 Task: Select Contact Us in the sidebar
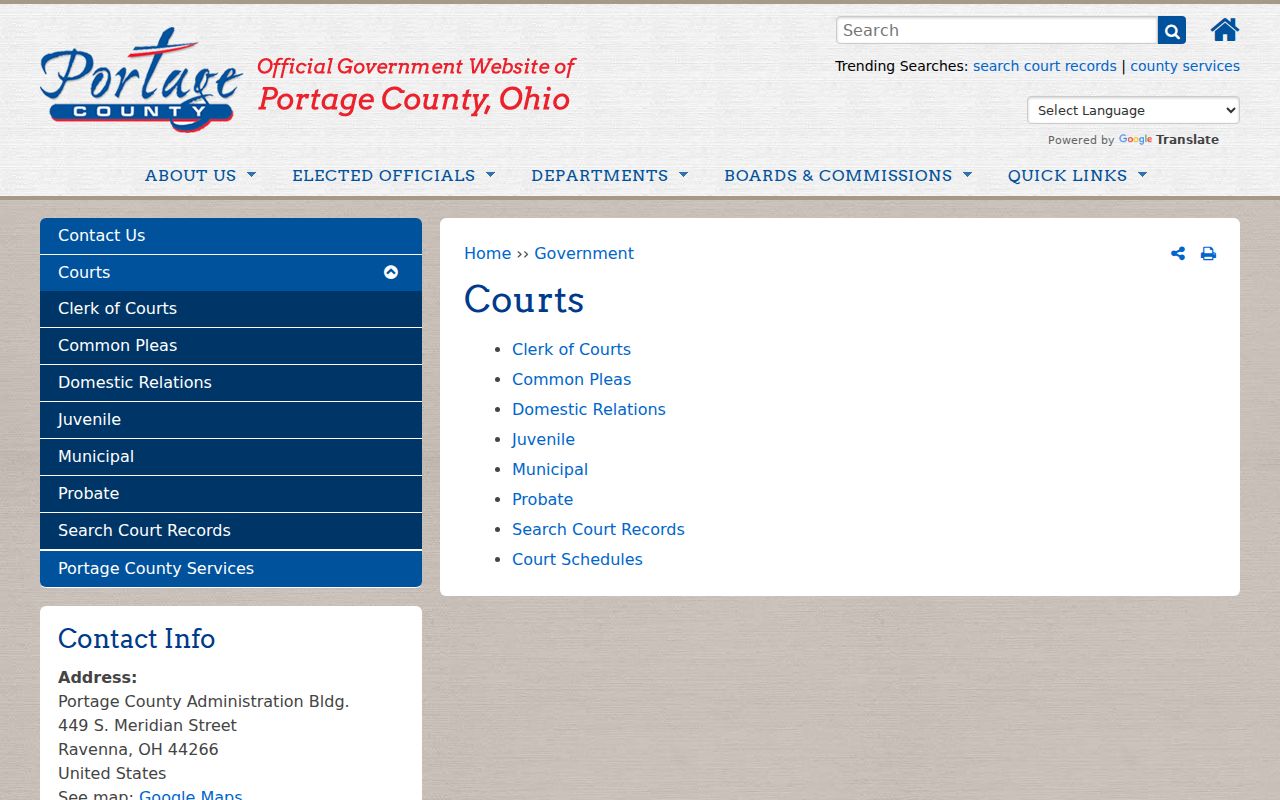[x=231, y=236]
